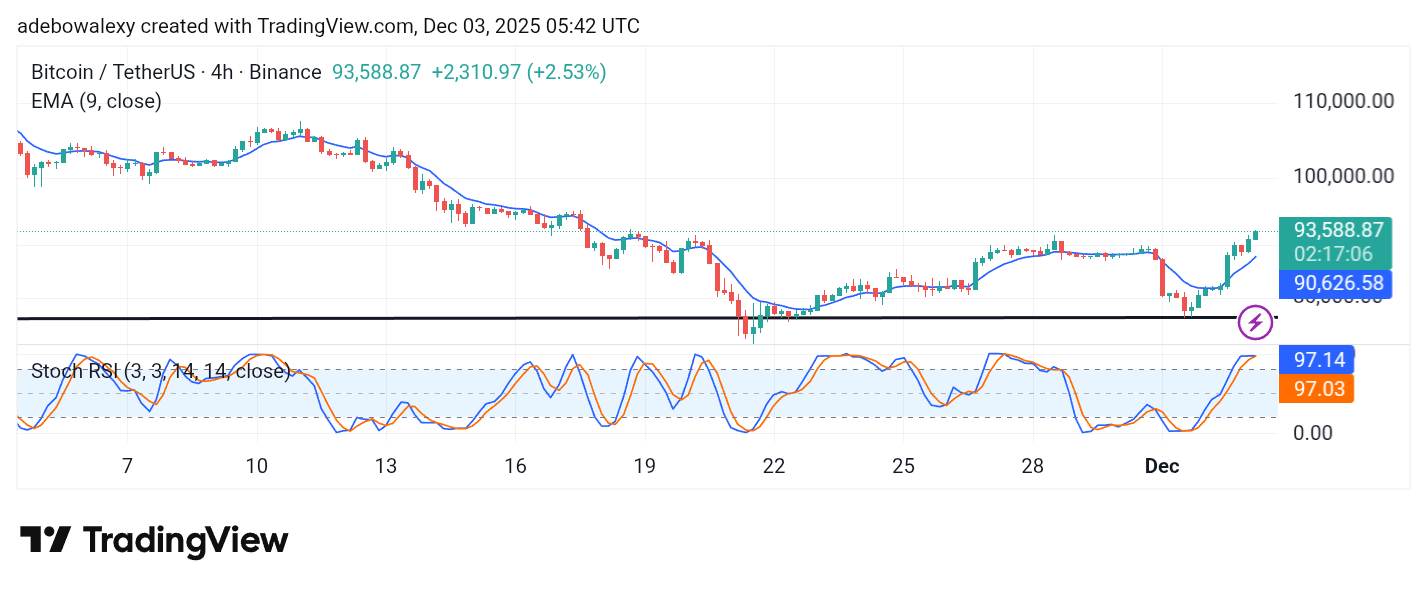Click the purple lightning bolt icon
Screen dimensions: 1427x591
[1255, 322]
